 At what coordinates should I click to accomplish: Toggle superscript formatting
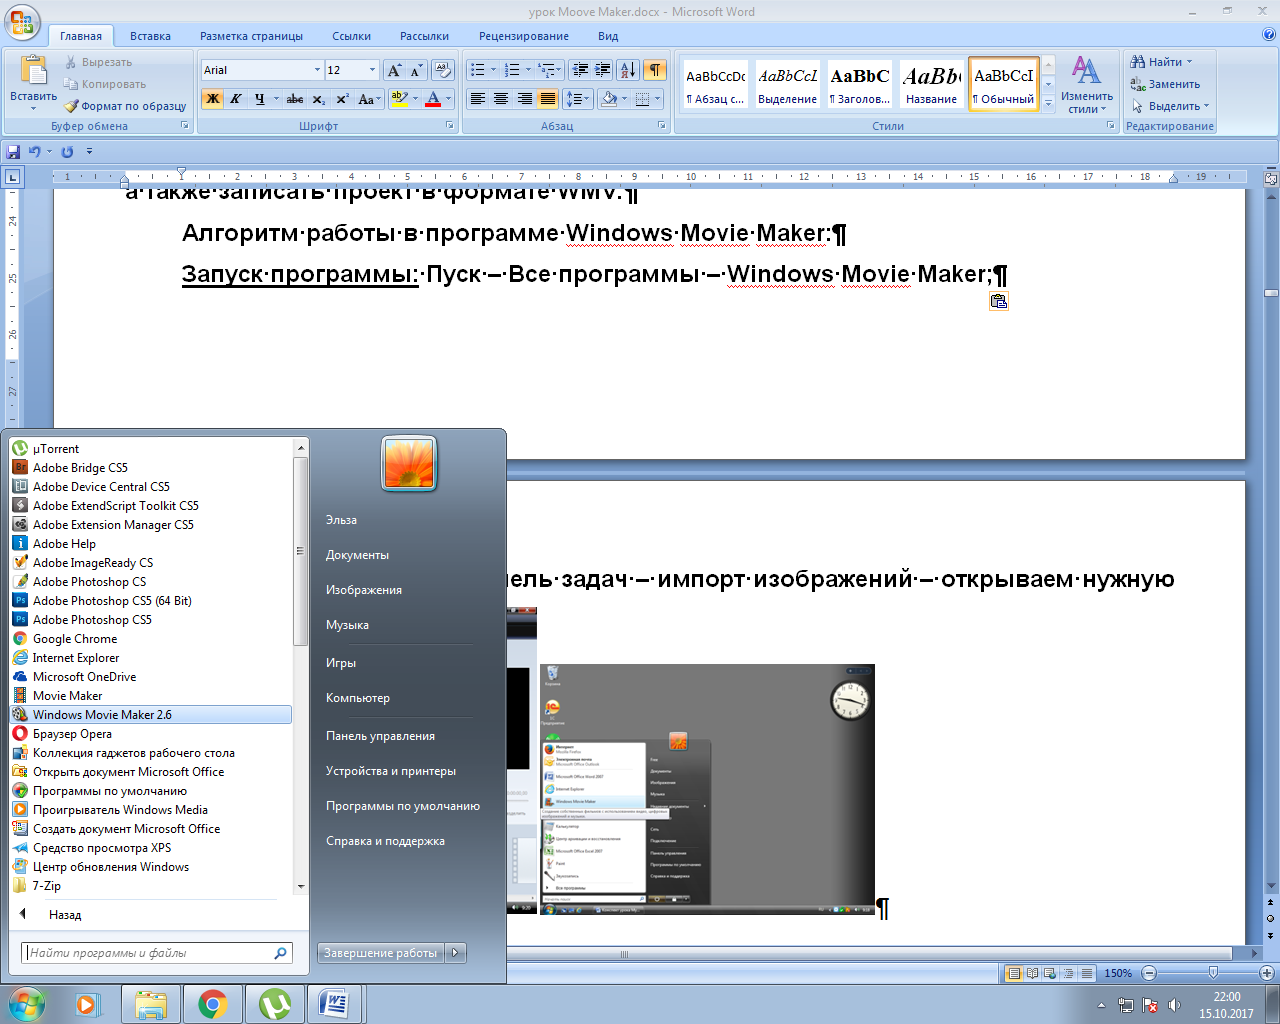(x=342, y=99)
